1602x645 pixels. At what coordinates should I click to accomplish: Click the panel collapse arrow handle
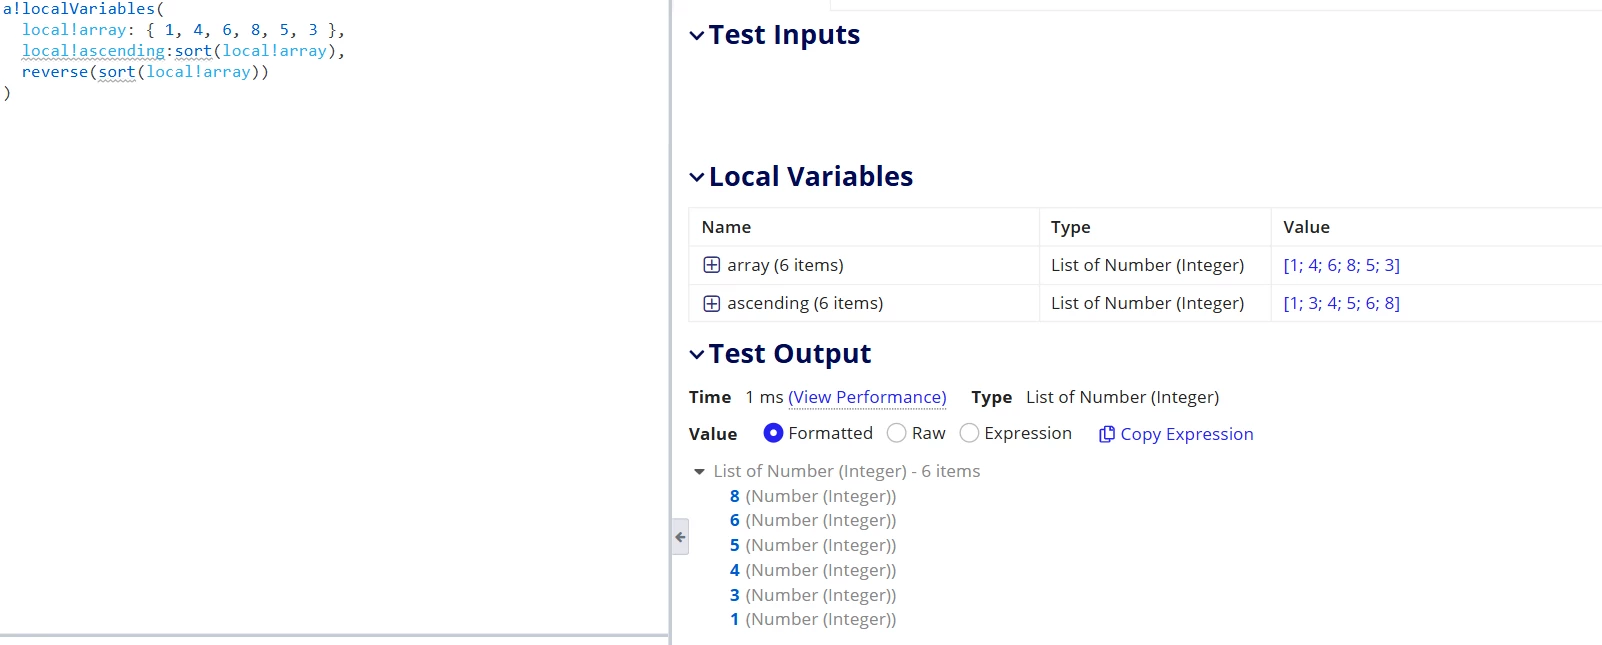pos(680,537)
